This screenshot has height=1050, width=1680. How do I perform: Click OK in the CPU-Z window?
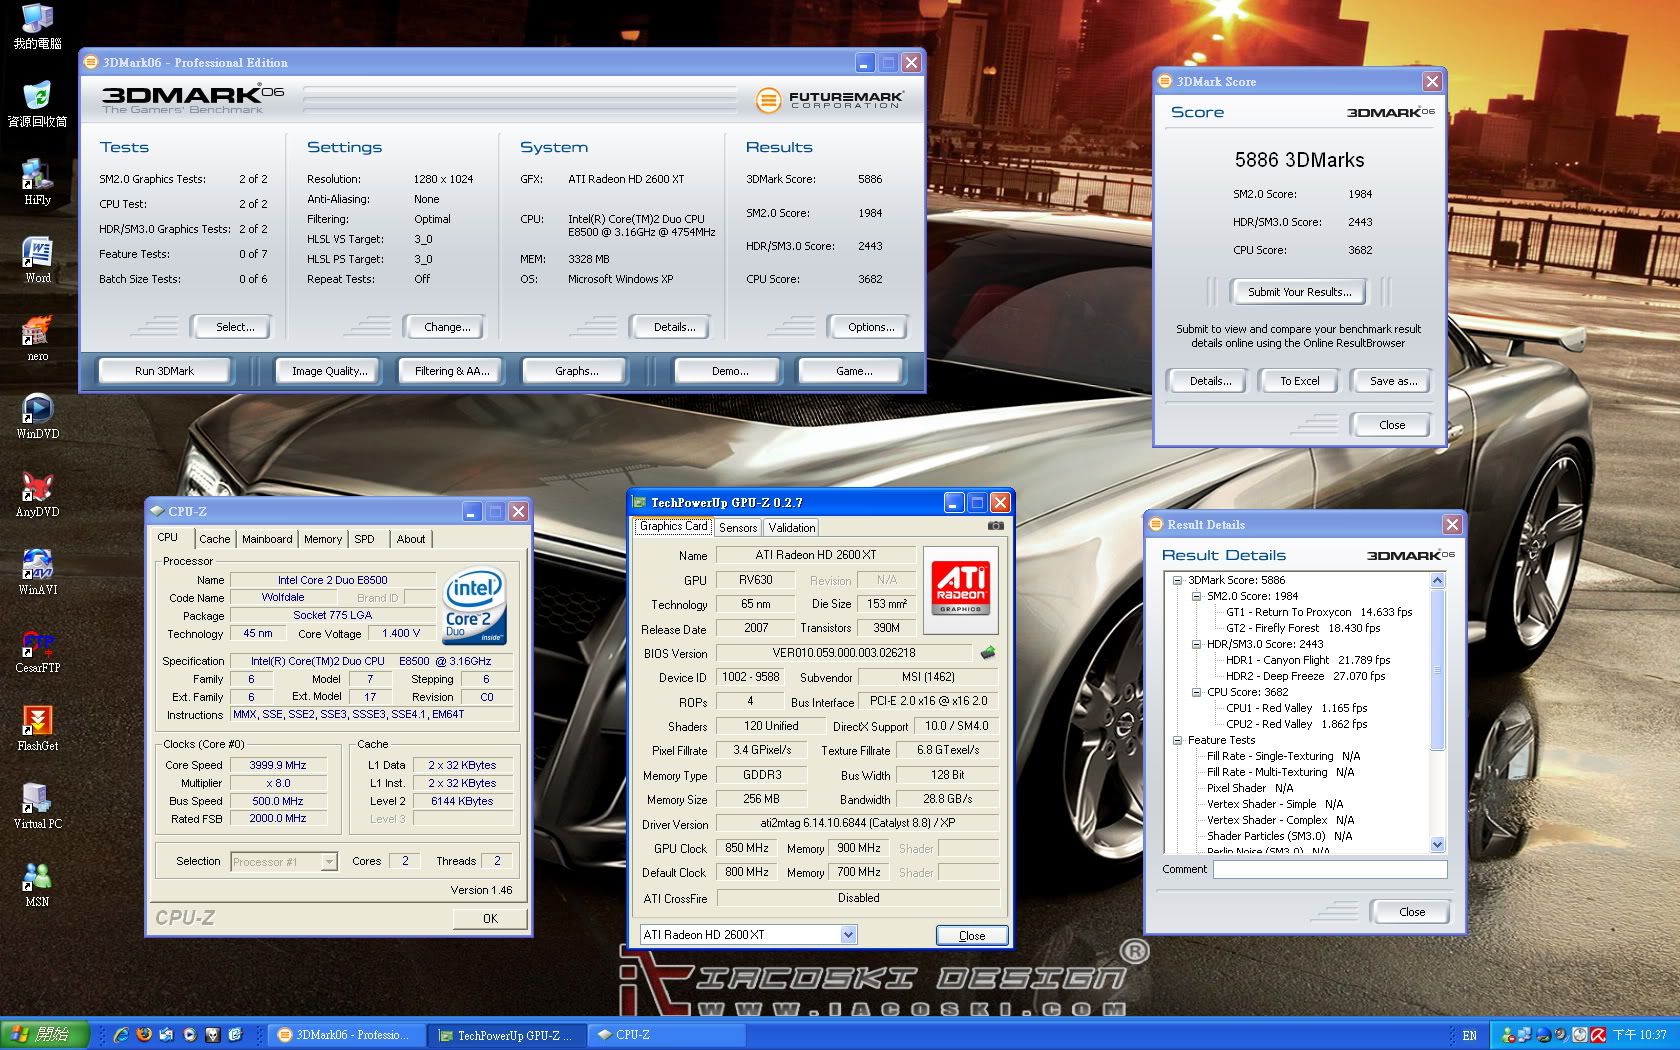(490, 918)
